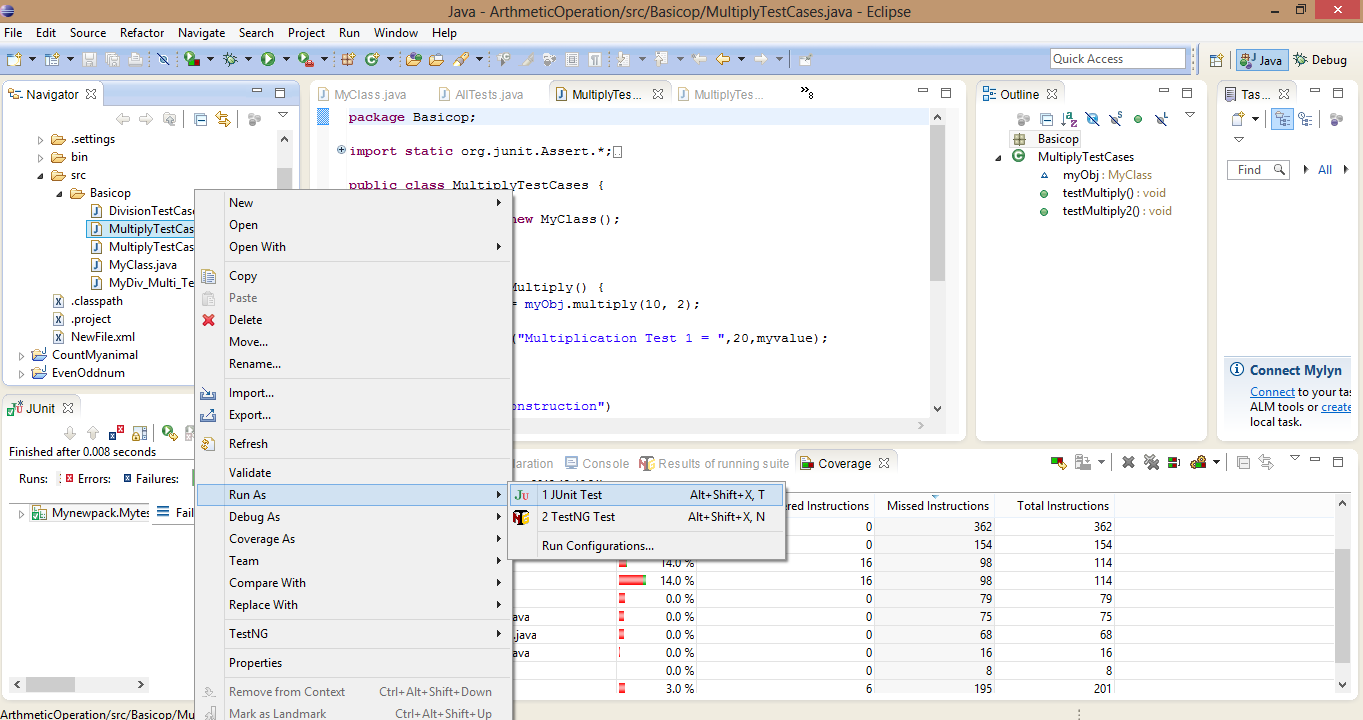The image size is (1363, 720).
Task: Open the Refactor menu
Action: click(x=142, y=32)
